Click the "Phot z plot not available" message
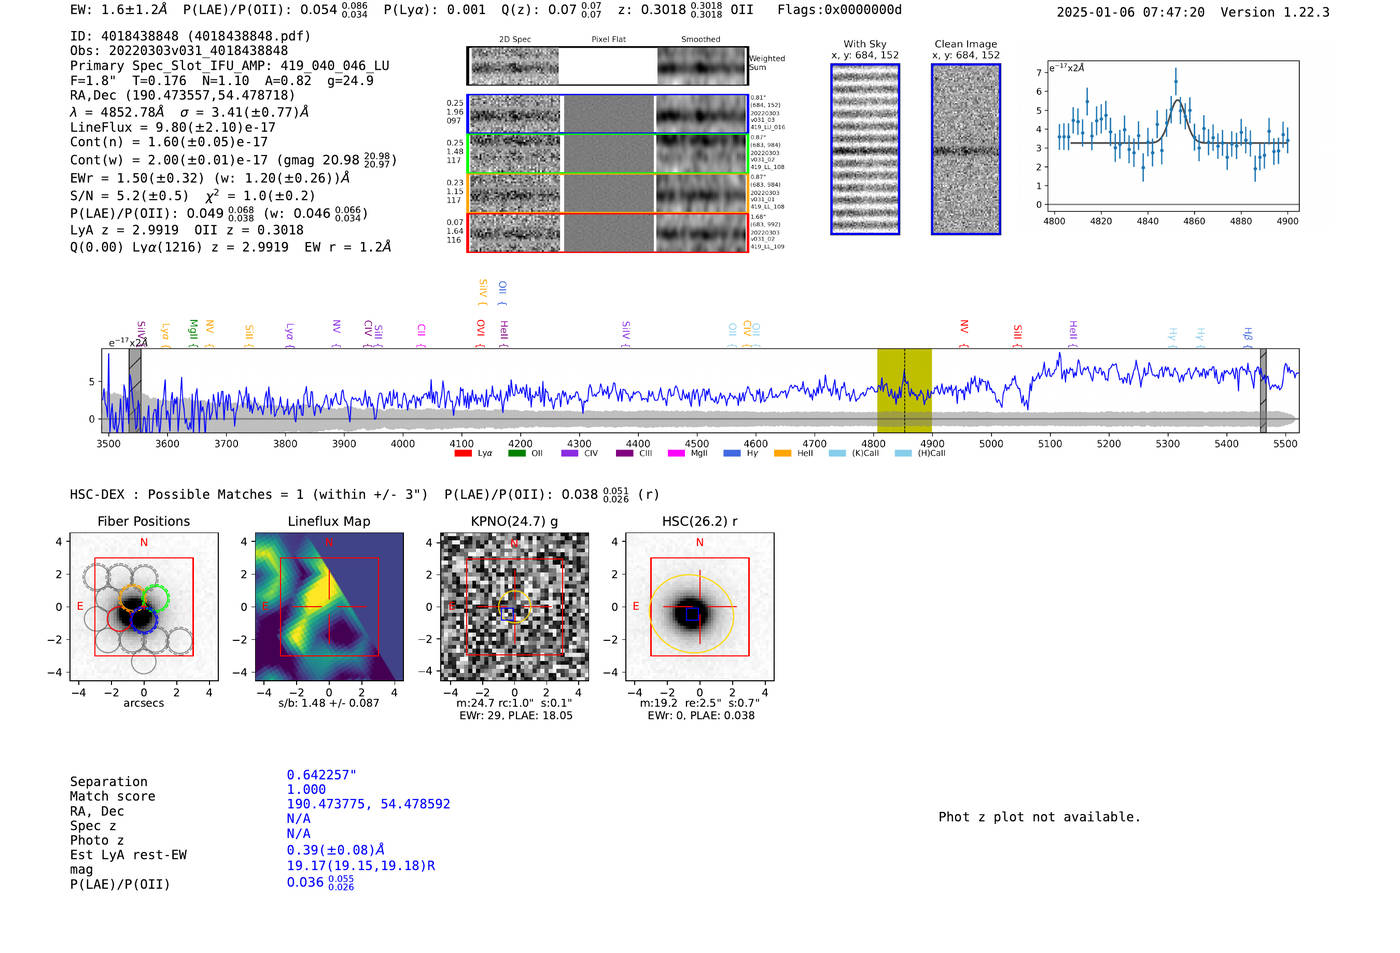Viewport: 1400px width, 953px height. [x=1039, y=817]
